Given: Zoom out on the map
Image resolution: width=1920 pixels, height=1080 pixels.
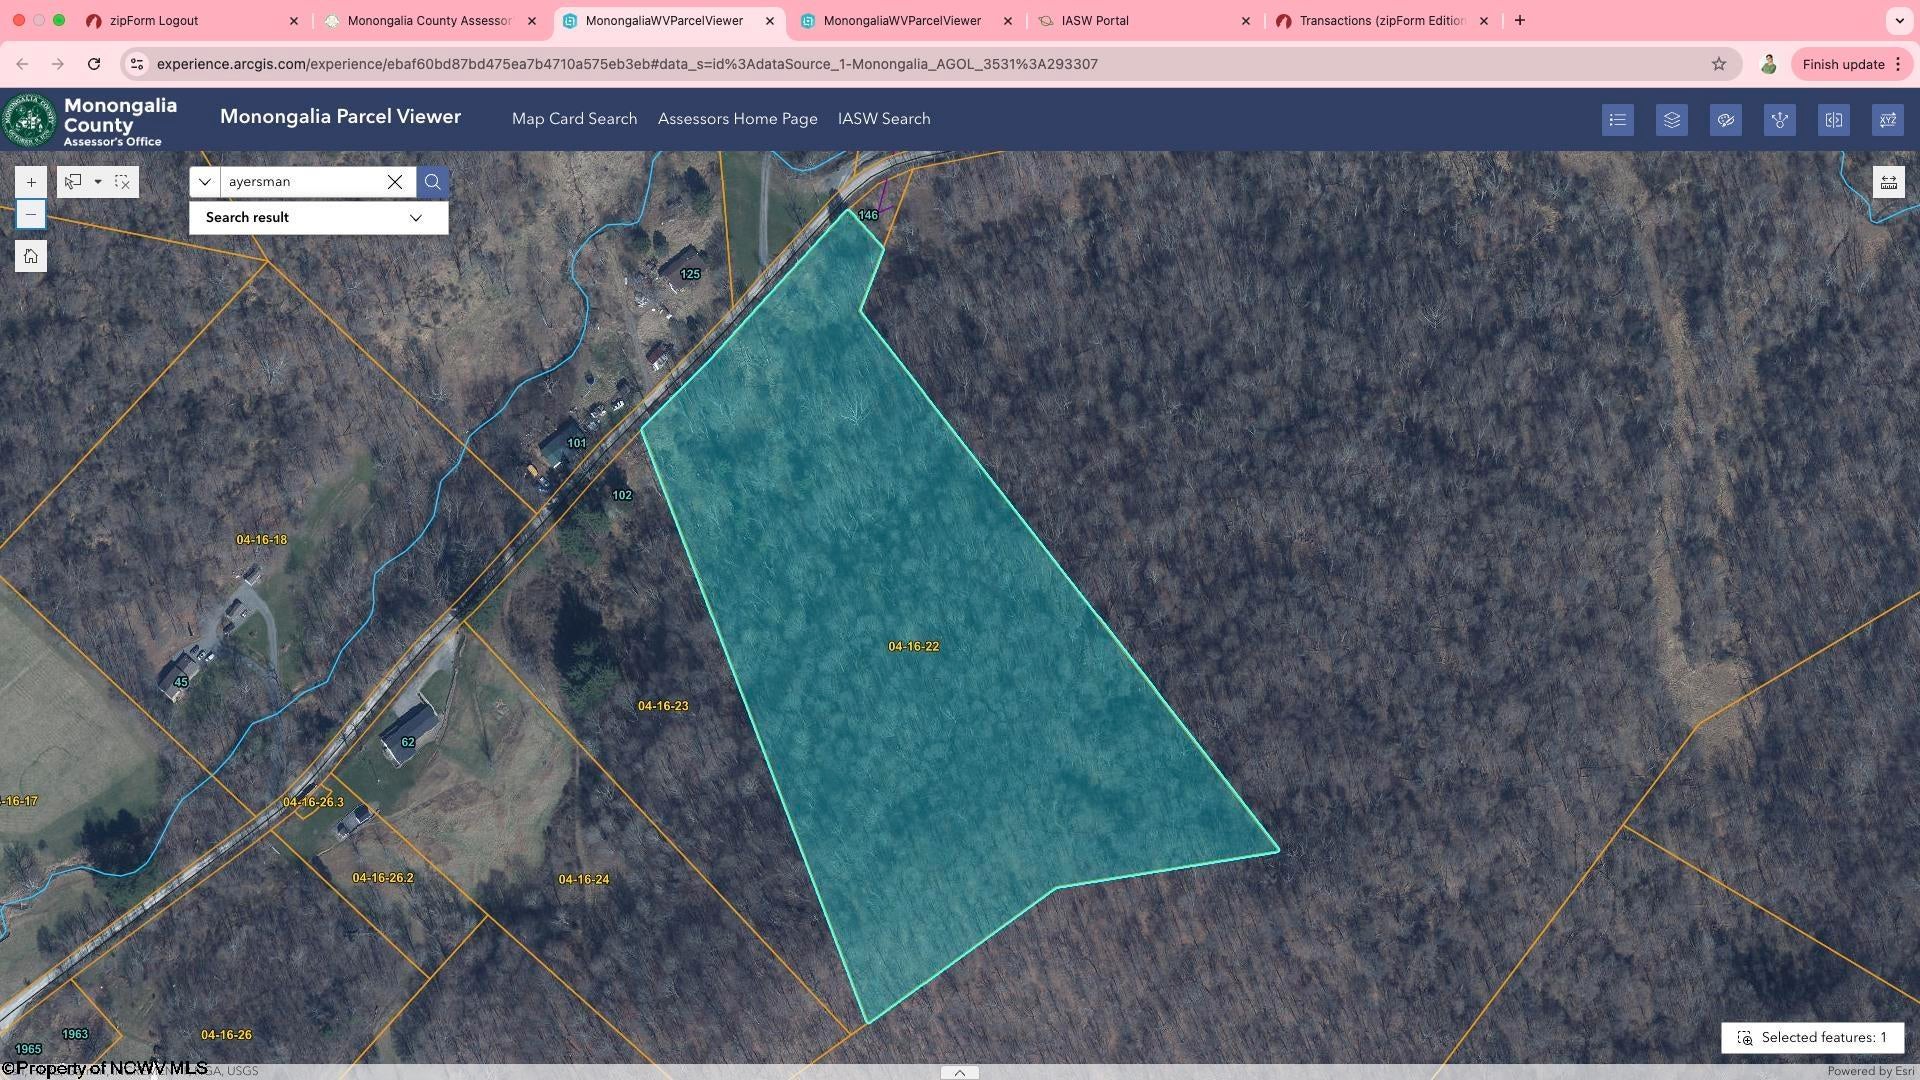Looking at the screenshot, I should 31,214.
